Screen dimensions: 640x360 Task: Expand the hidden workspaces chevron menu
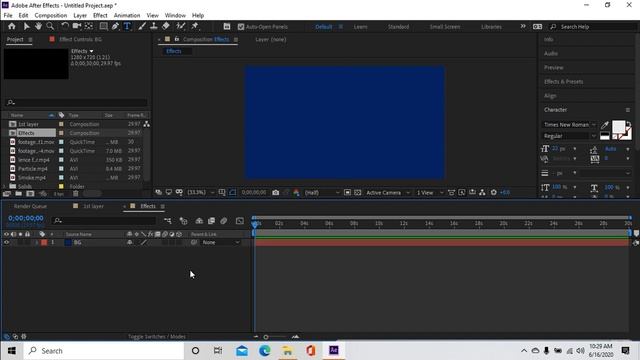point(522,26)
